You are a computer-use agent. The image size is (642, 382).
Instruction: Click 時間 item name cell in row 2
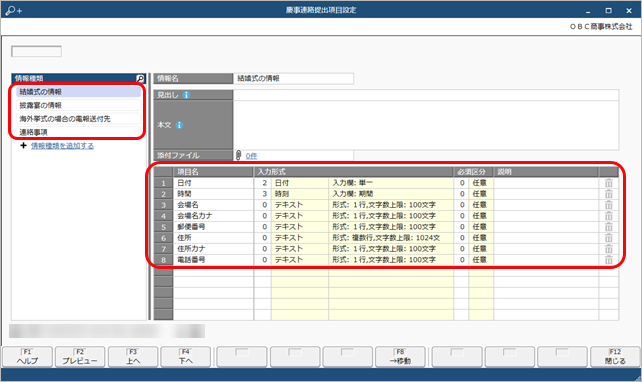[x=213, y=194]
